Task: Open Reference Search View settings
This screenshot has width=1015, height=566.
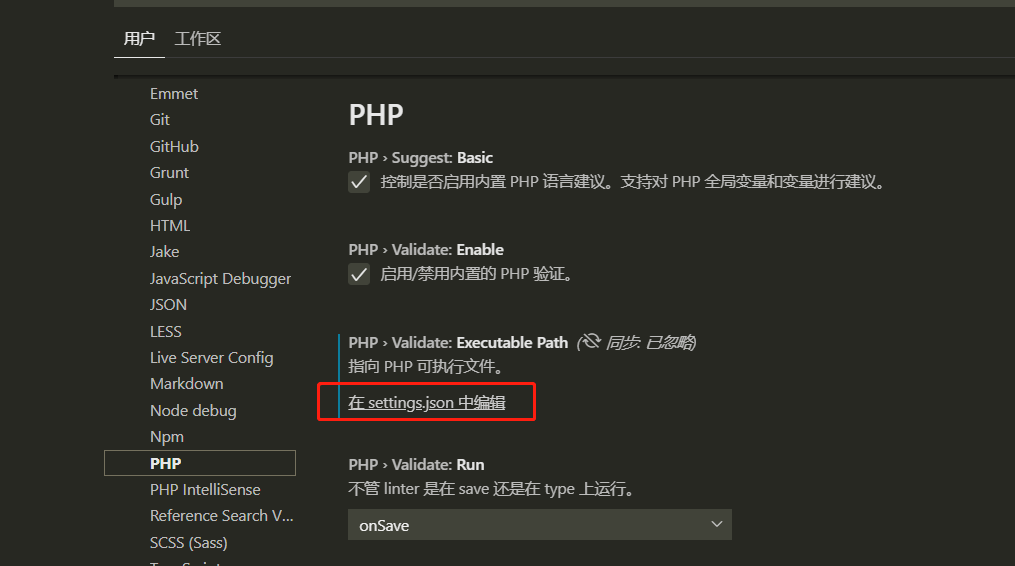Action: pyautogui.click(x=222, y=515)
